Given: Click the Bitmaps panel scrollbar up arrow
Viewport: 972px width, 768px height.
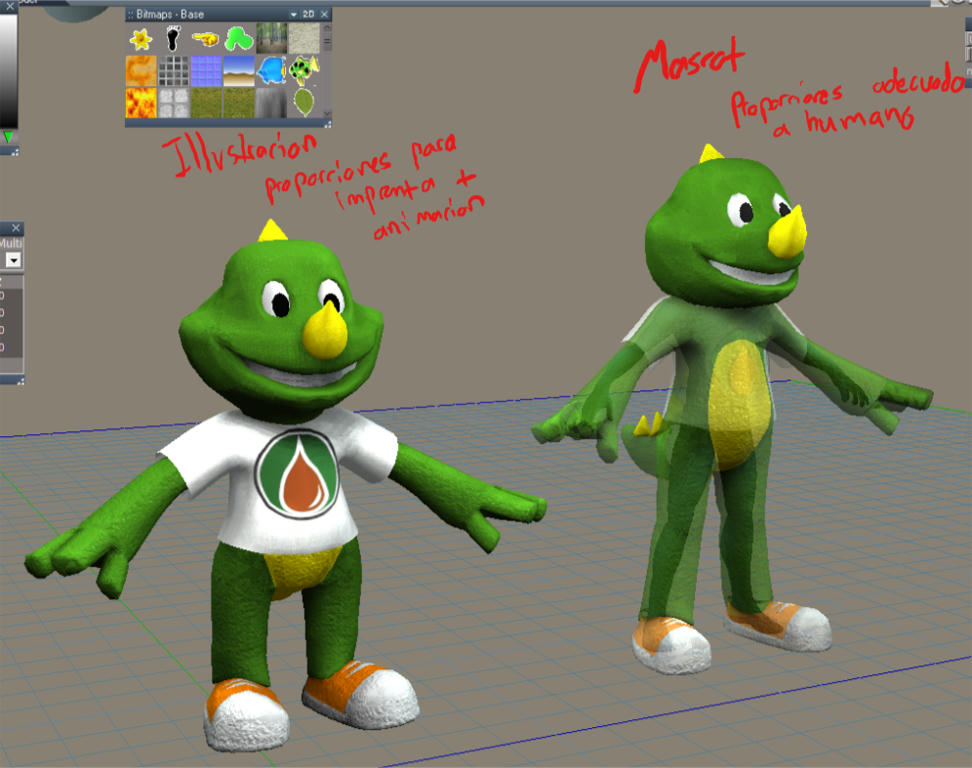Looking at the screenshot, I should click(327, 27).
